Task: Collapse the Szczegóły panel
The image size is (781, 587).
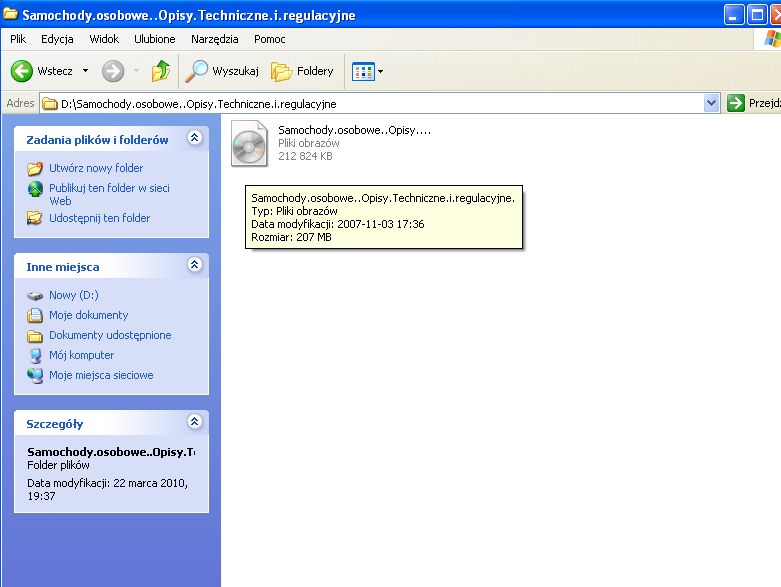Action: pyautogui.click(x=195, y=423)
